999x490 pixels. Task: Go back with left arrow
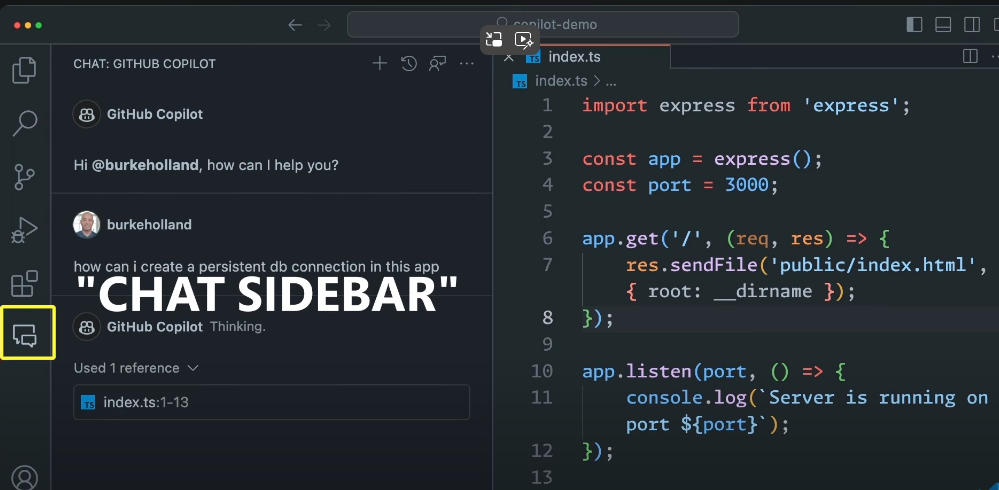(x=295, y=25)
